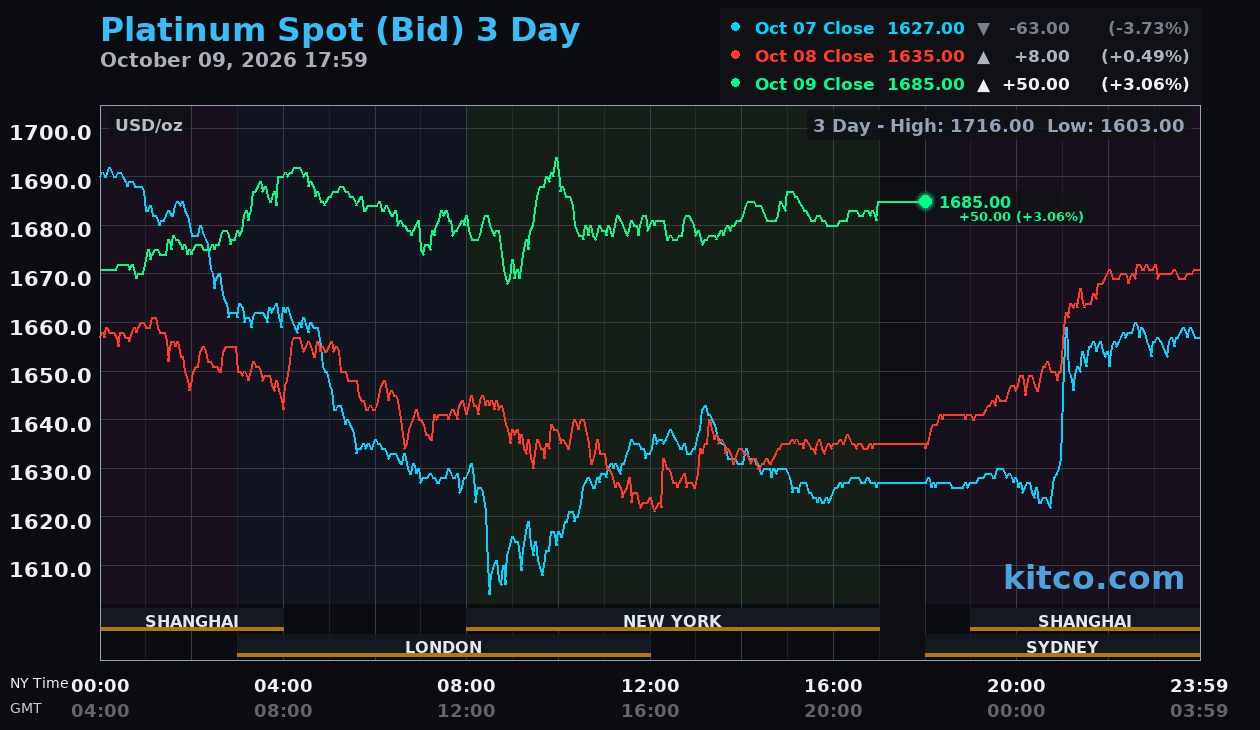Image resolution: width=1260 pixels, height=730 pixels.
Task: Click the 1680.0 y-axis label
Action: click(51, 229)
